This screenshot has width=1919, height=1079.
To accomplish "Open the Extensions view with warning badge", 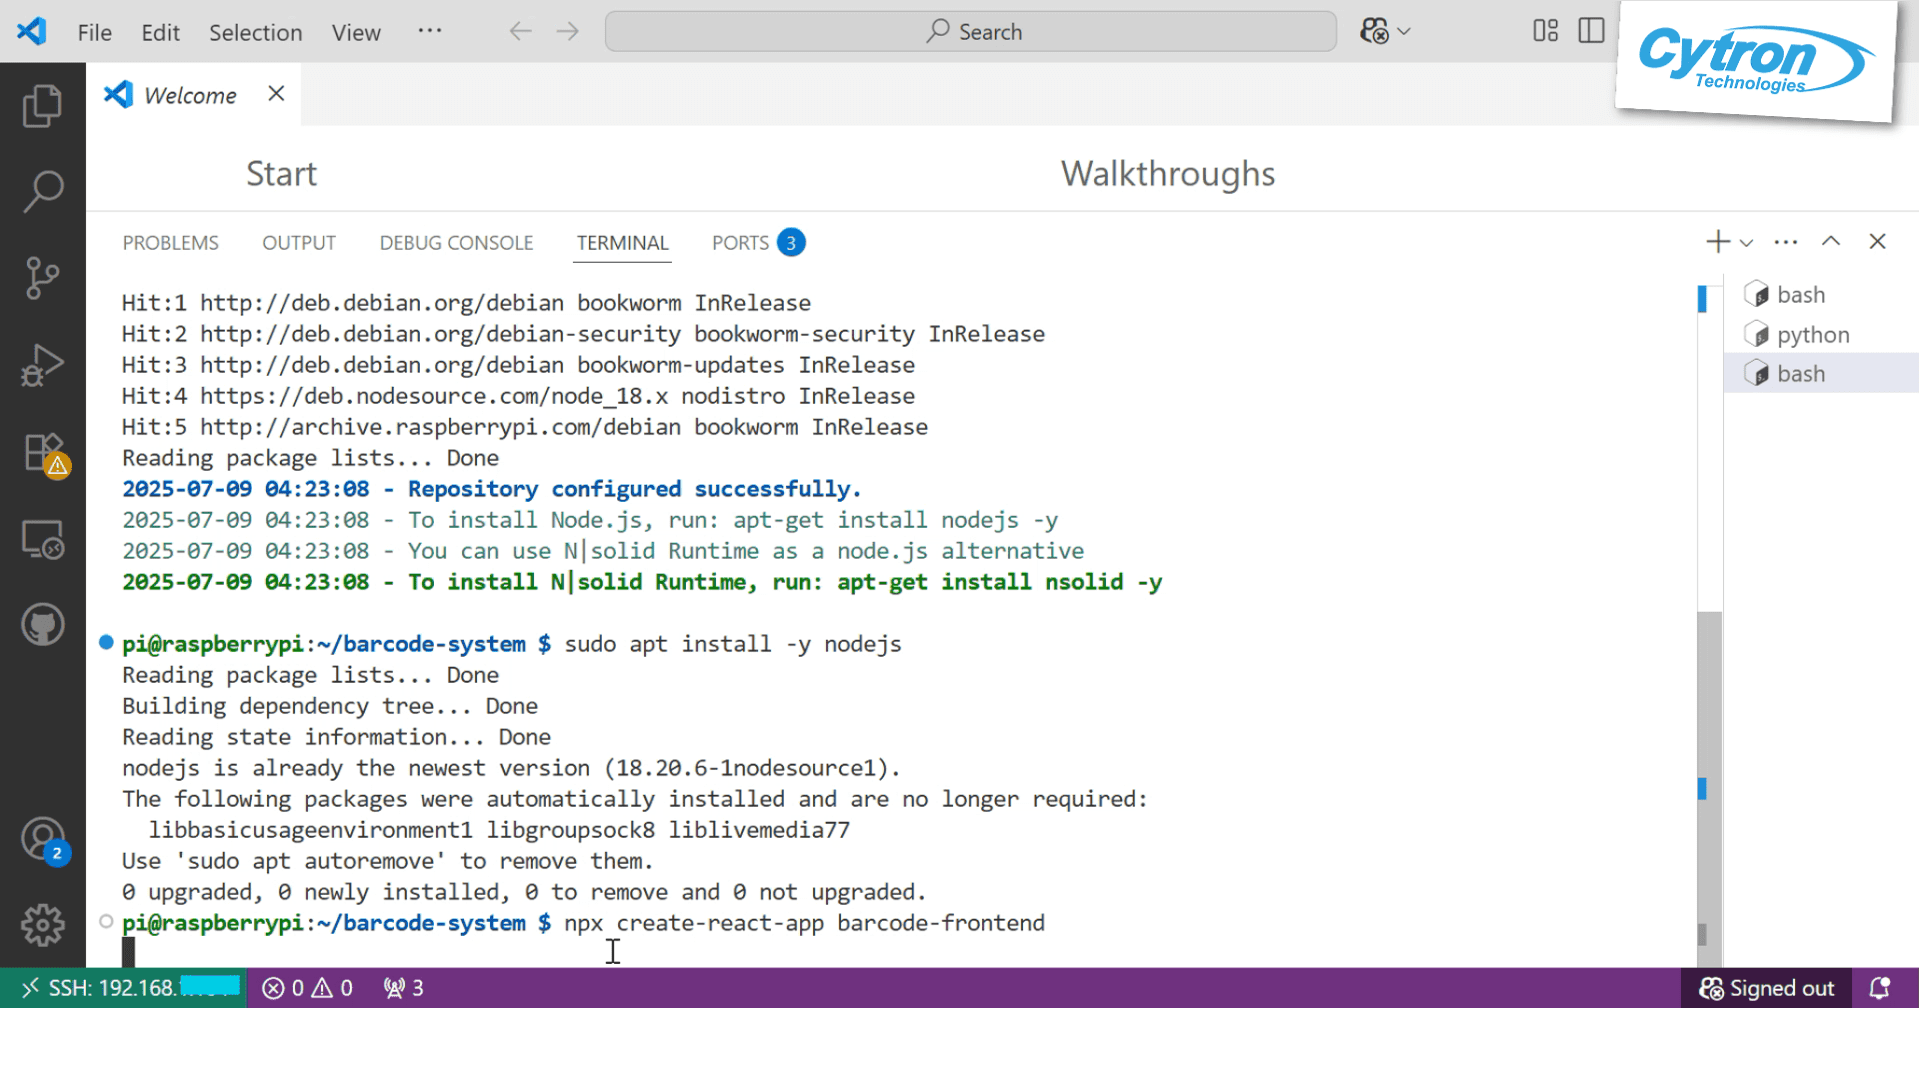I will click(42, 453).
